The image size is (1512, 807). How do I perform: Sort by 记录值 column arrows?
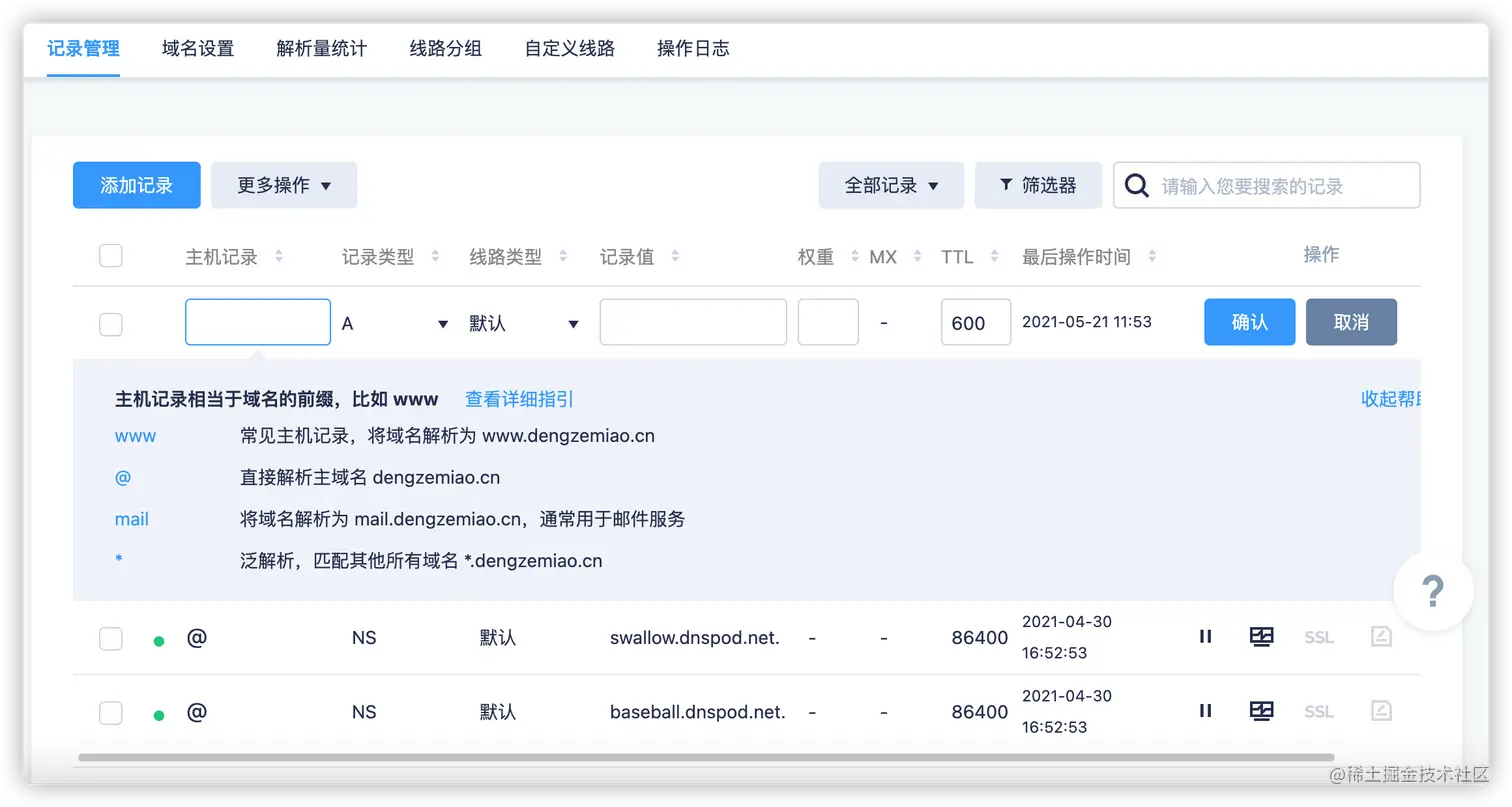pyautogui.click(x=675, y=257)
